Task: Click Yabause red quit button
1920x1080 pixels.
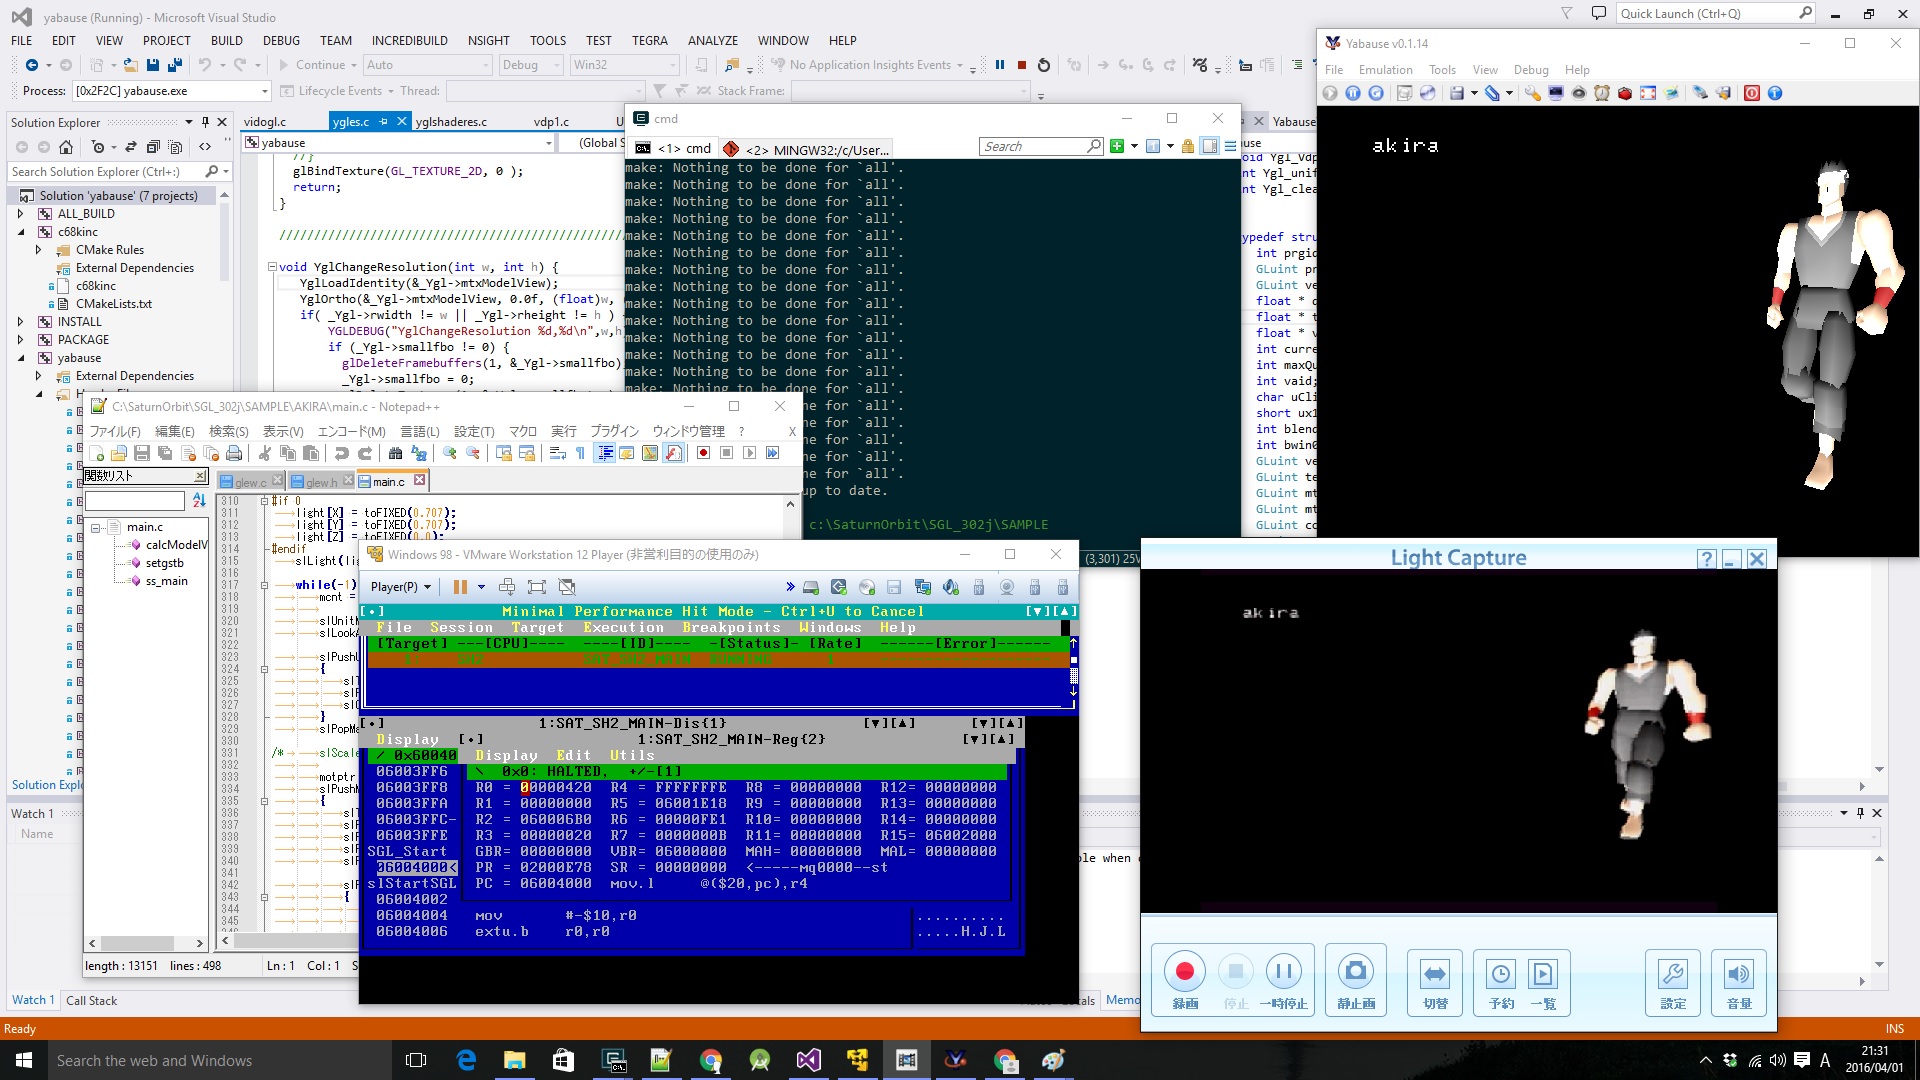Action: coord(1751,93)
